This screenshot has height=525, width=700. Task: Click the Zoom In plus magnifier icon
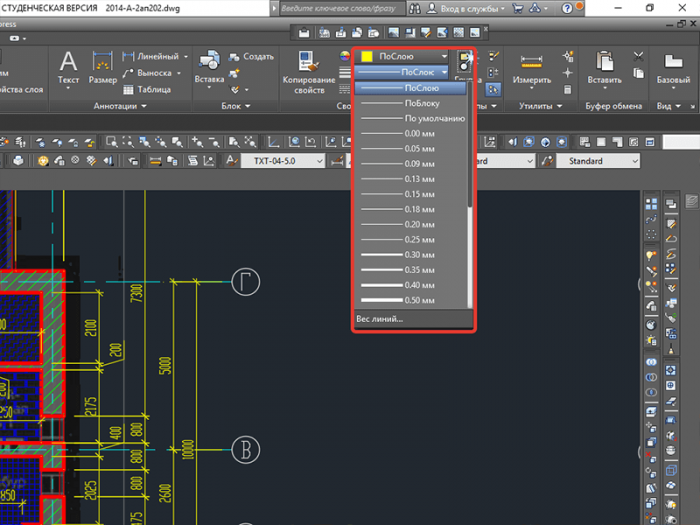(197, 142)
